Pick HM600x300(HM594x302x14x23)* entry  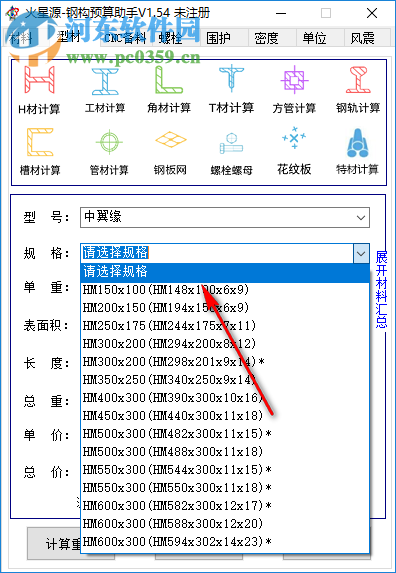[x=225, y=541]
